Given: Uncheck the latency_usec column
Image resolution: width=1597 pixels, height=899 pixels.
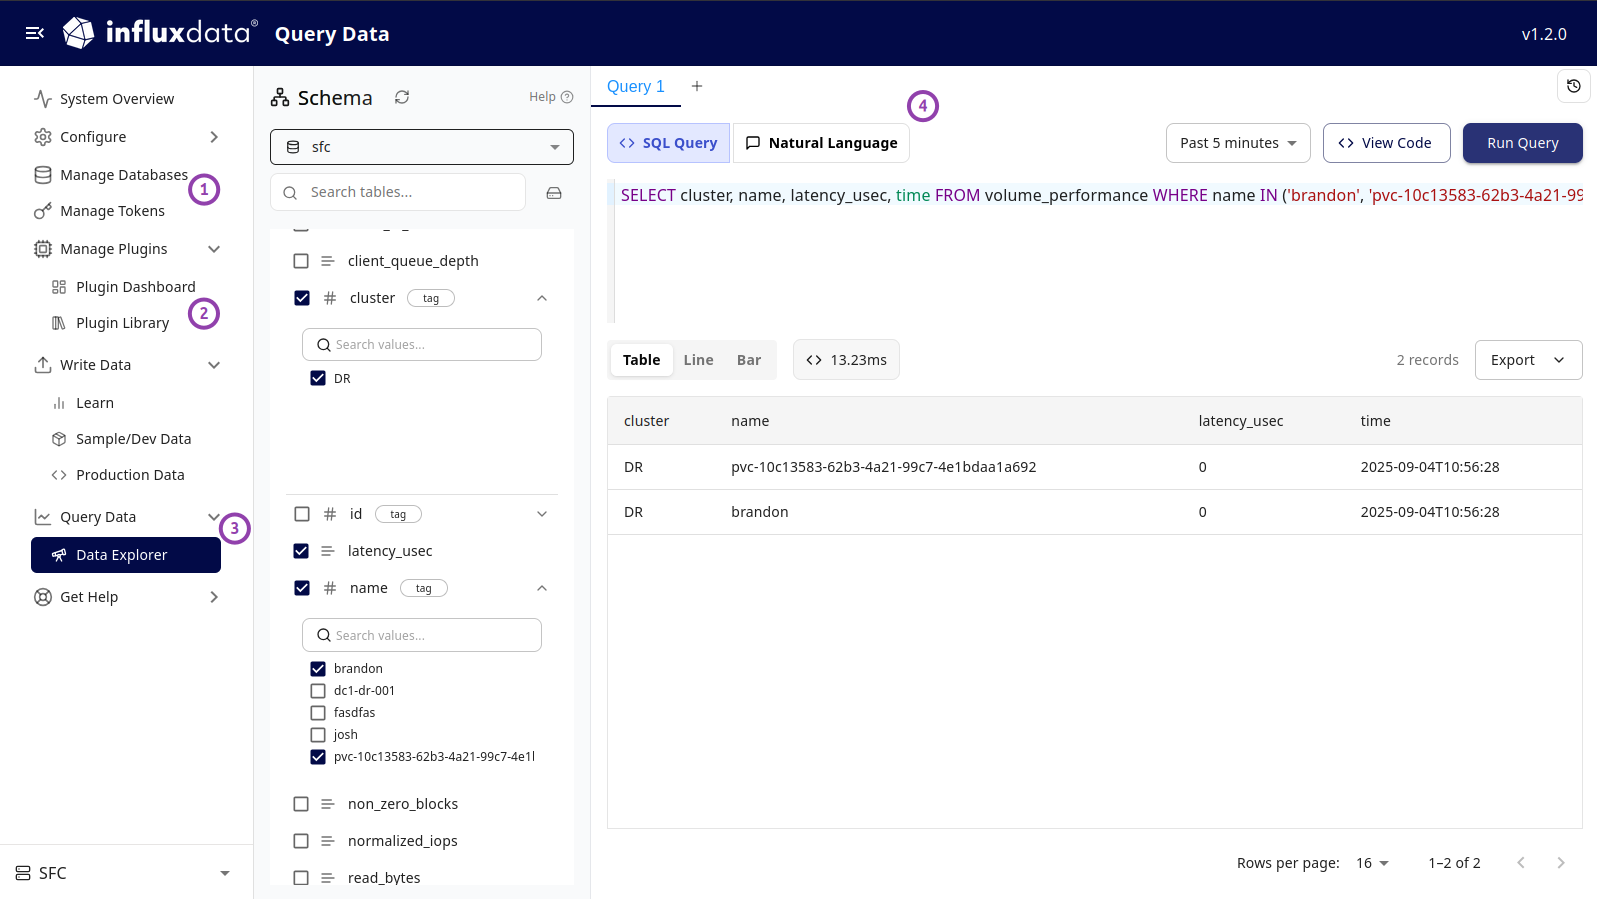Looking at the screenshot, I should point(301,551).
